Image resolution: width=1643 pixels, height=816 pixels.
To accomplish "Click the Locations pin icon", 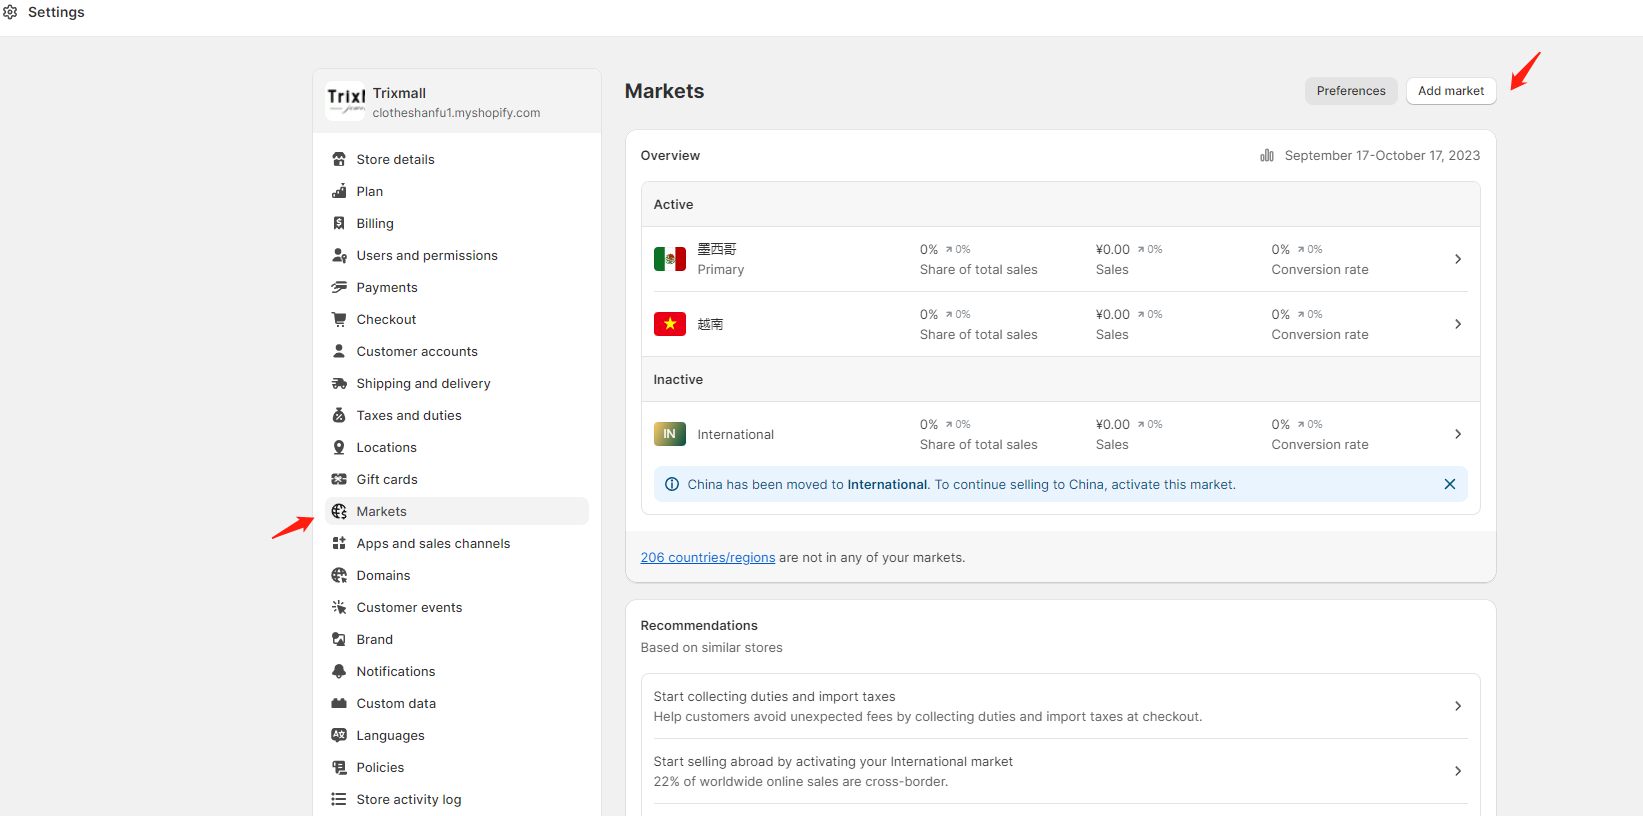I will point(339,447).
